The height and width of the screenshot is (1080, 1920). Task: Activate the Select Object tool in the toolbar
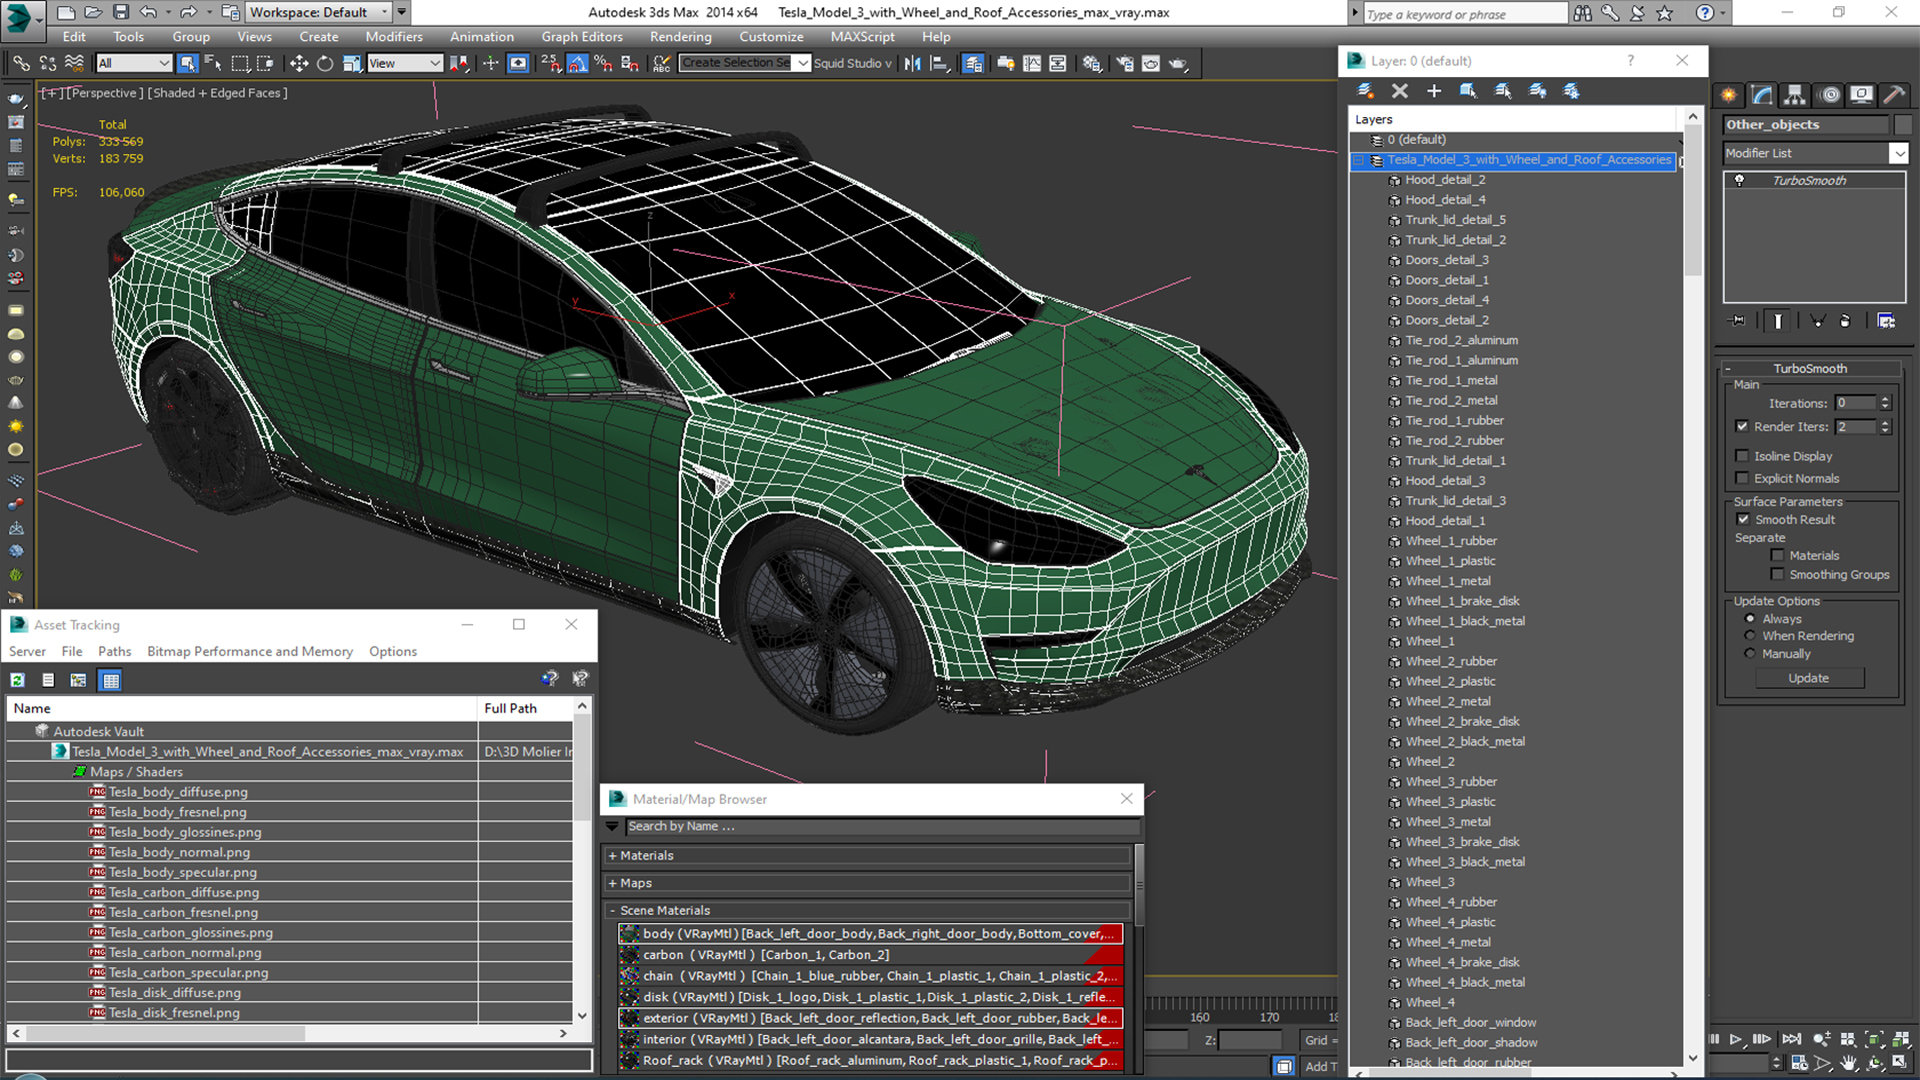(187, 63)
